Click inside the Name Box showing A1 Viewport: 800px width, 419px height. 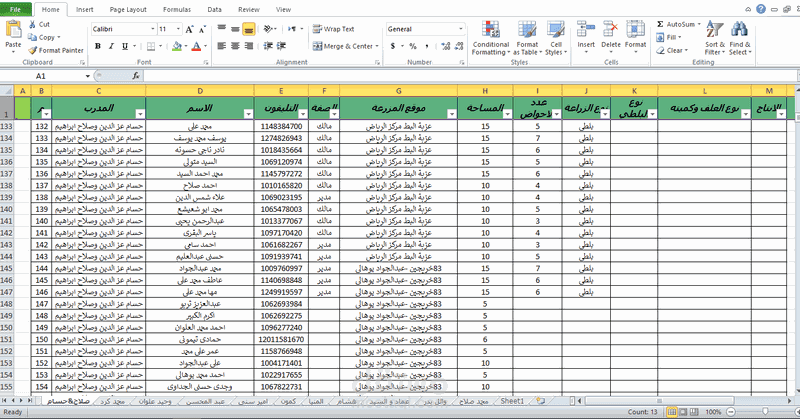tap(50, 75)
